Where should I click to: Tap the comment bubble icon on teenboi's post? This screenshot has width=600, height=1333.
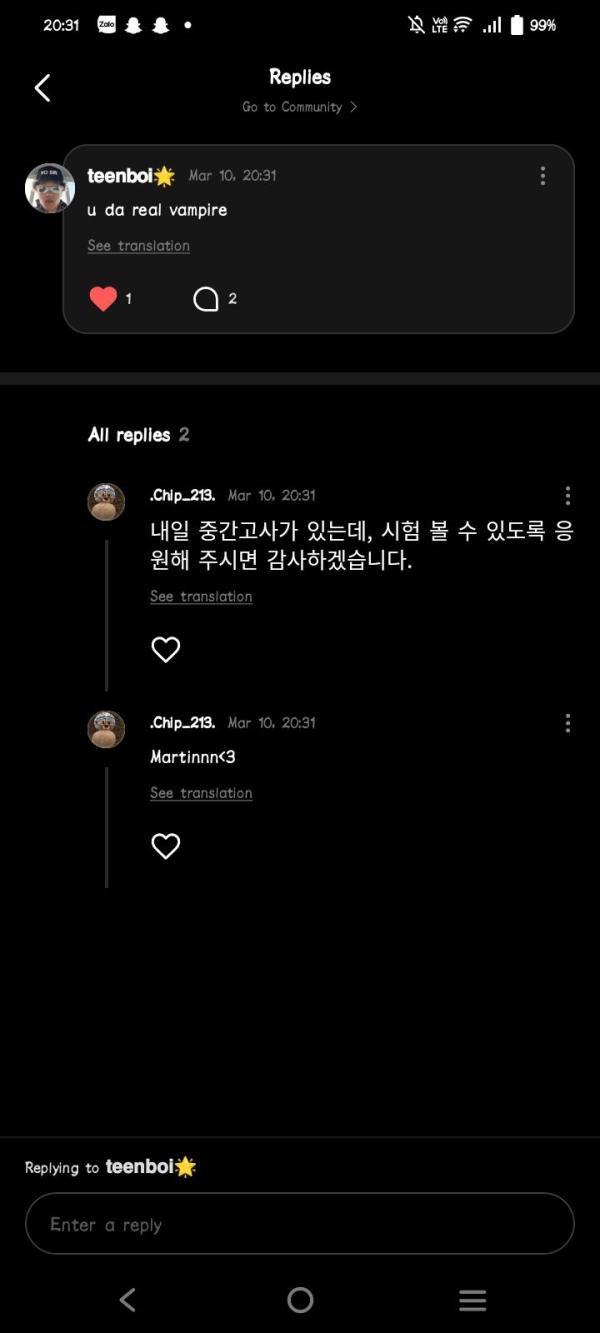point(206,299)
